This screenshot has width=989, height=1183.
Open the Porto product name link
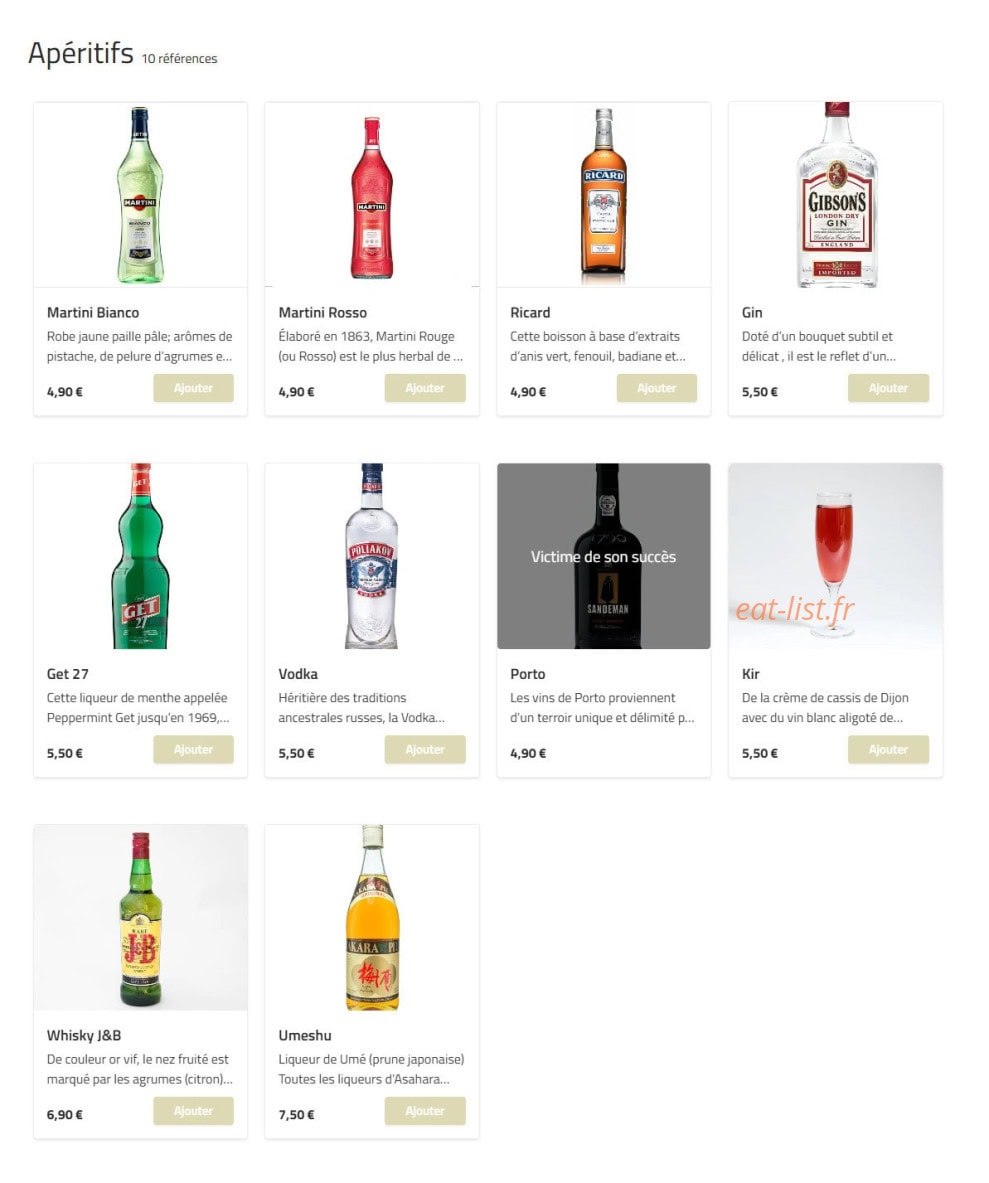click(x=527, y=674)
